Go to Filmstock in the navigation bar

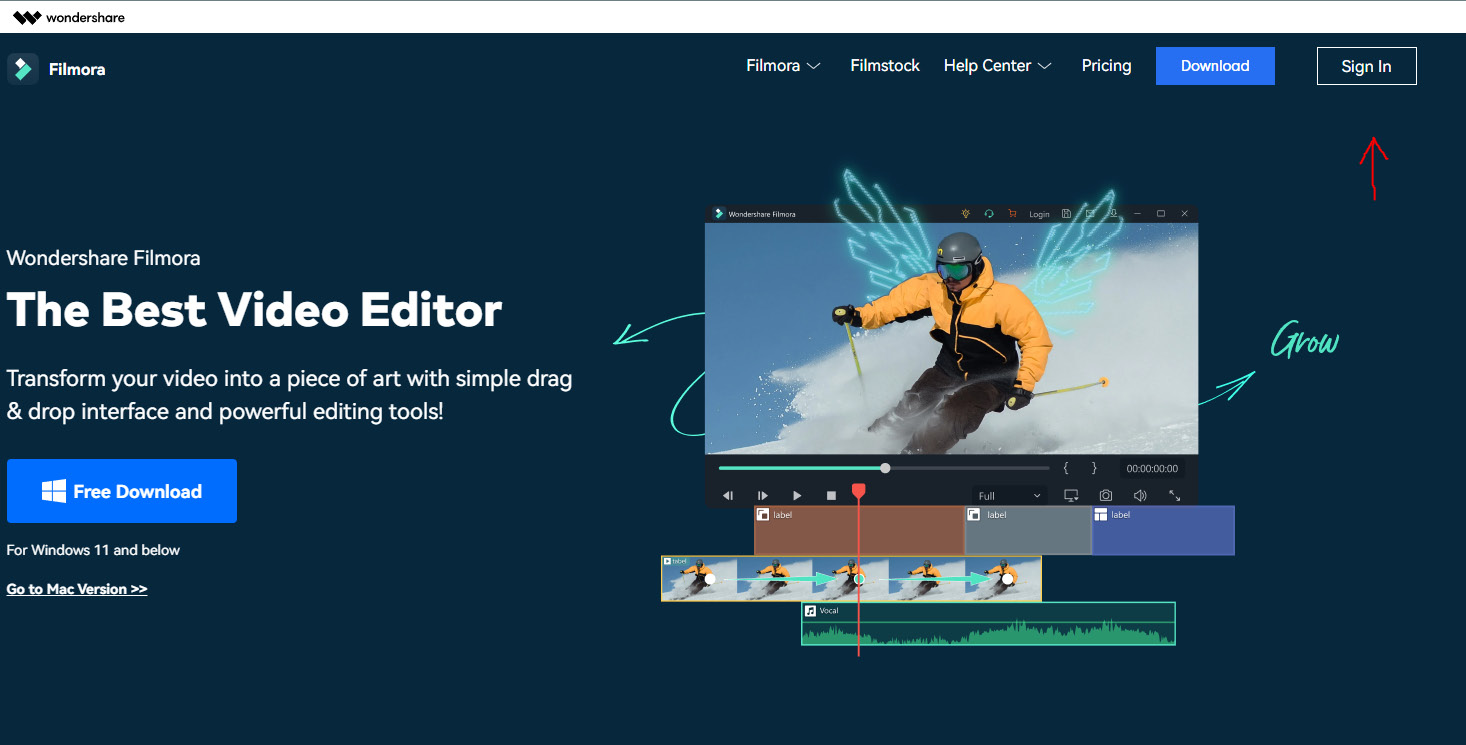(885, 66)
